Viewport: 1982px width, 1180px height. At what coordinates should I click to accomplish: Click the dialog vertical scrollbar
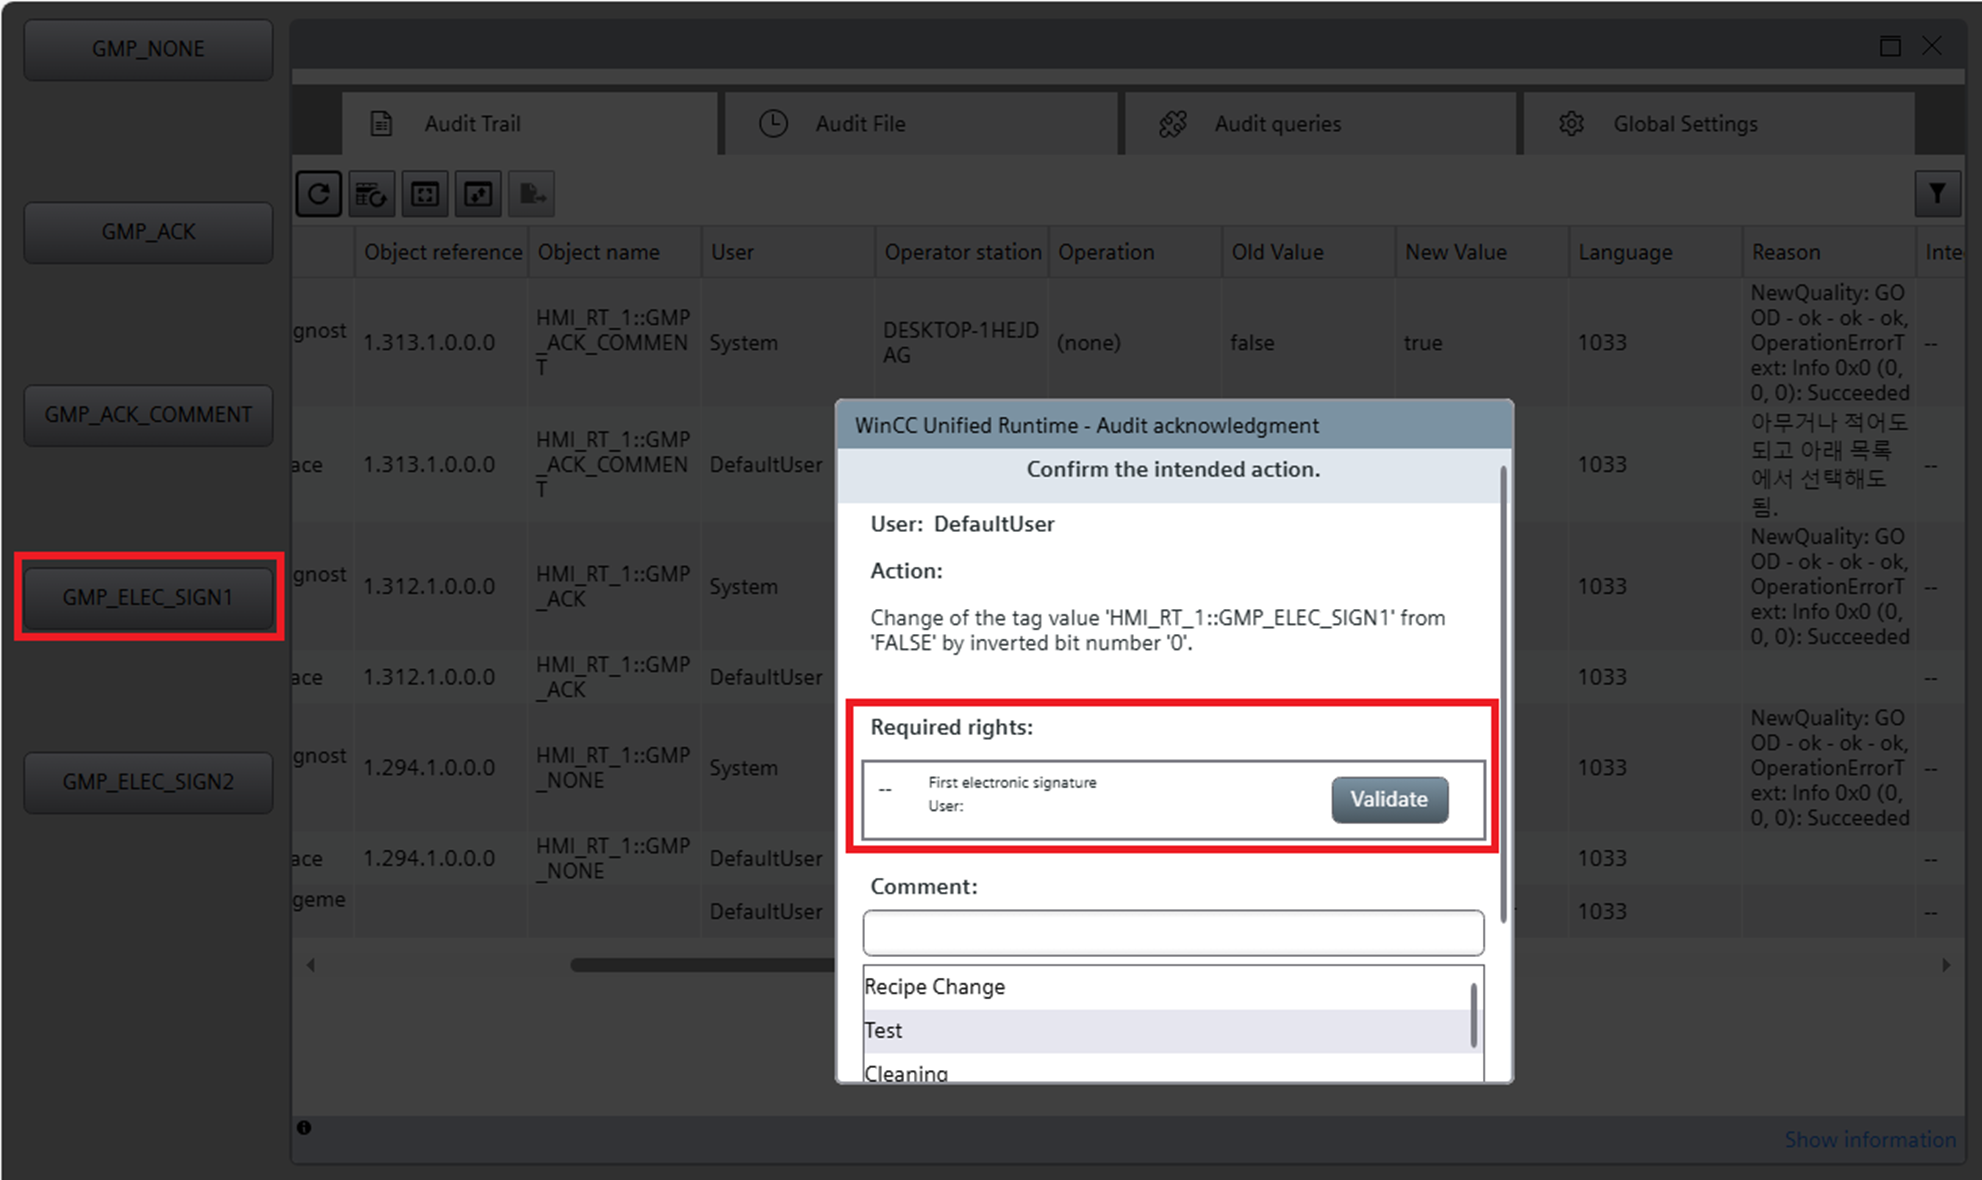point(1502,694)
